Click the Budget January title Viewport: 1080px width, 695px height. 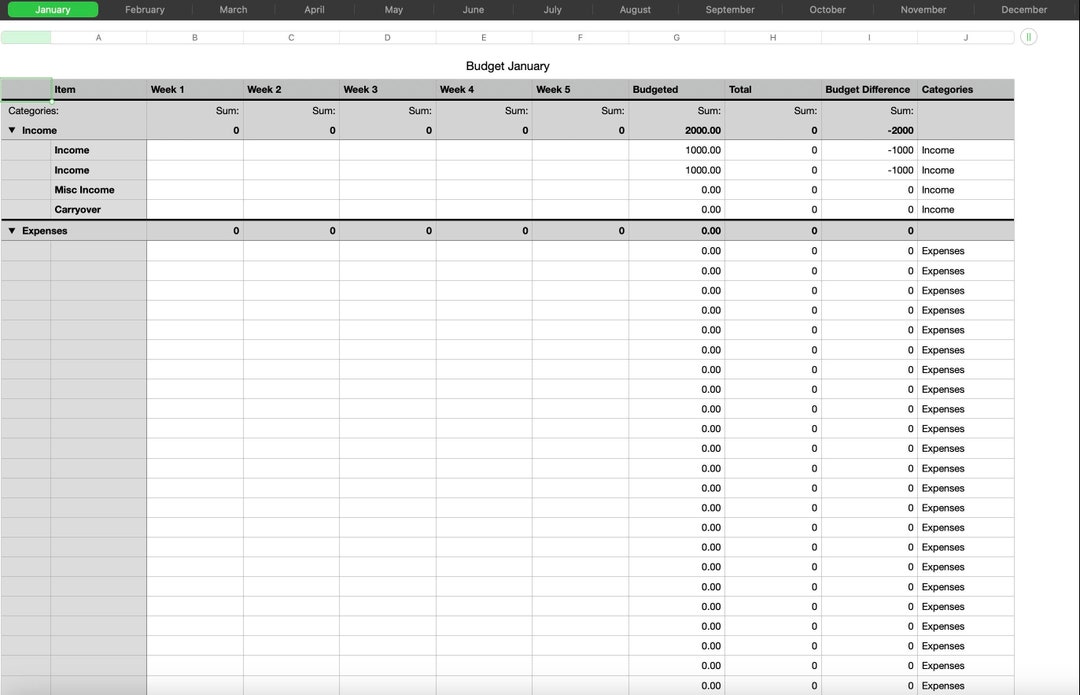point(510,65)
